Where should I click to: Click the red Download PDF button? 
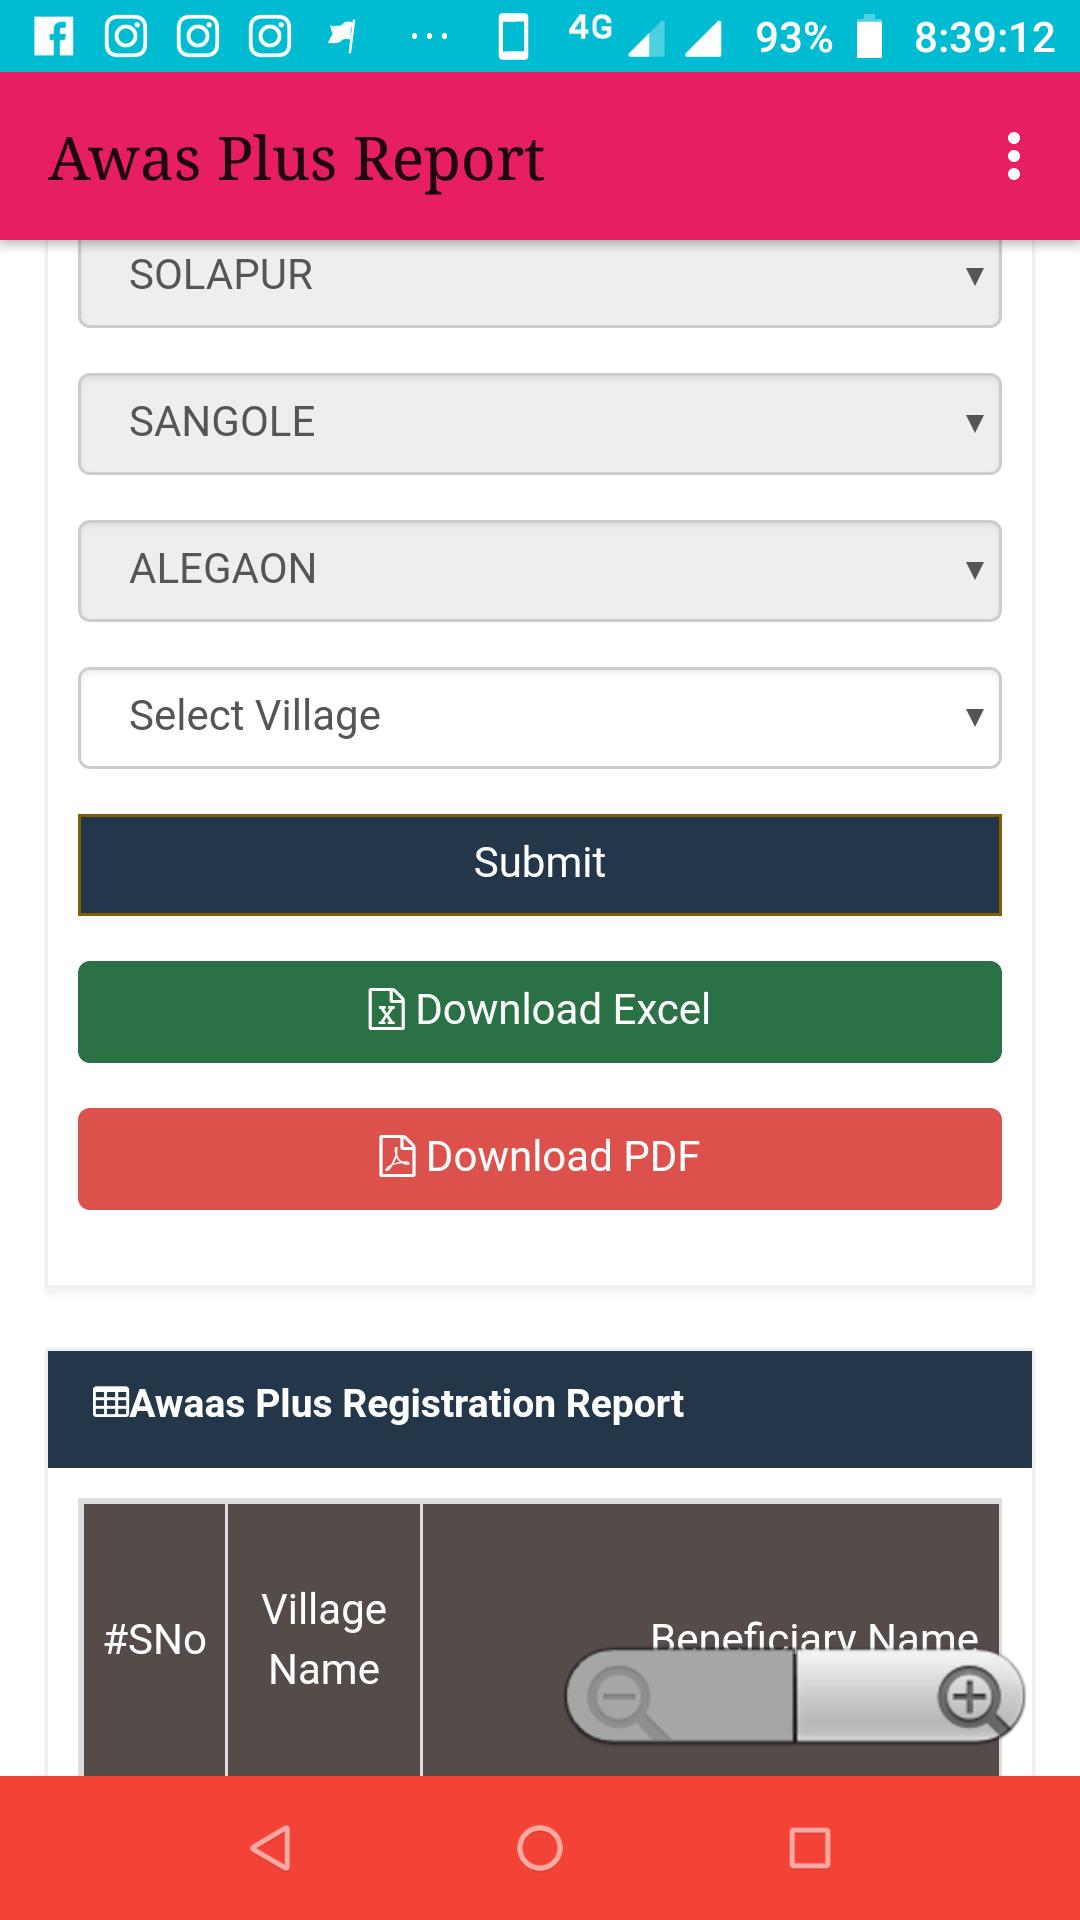coord(540,1158)
